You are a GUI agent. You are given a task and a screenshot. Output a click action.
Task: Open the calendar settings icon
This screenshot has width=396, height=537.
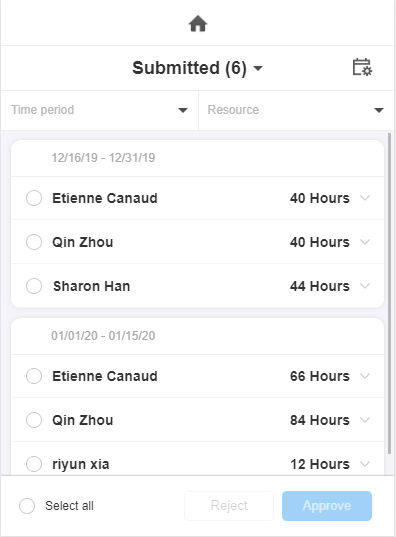click(362, 67)
